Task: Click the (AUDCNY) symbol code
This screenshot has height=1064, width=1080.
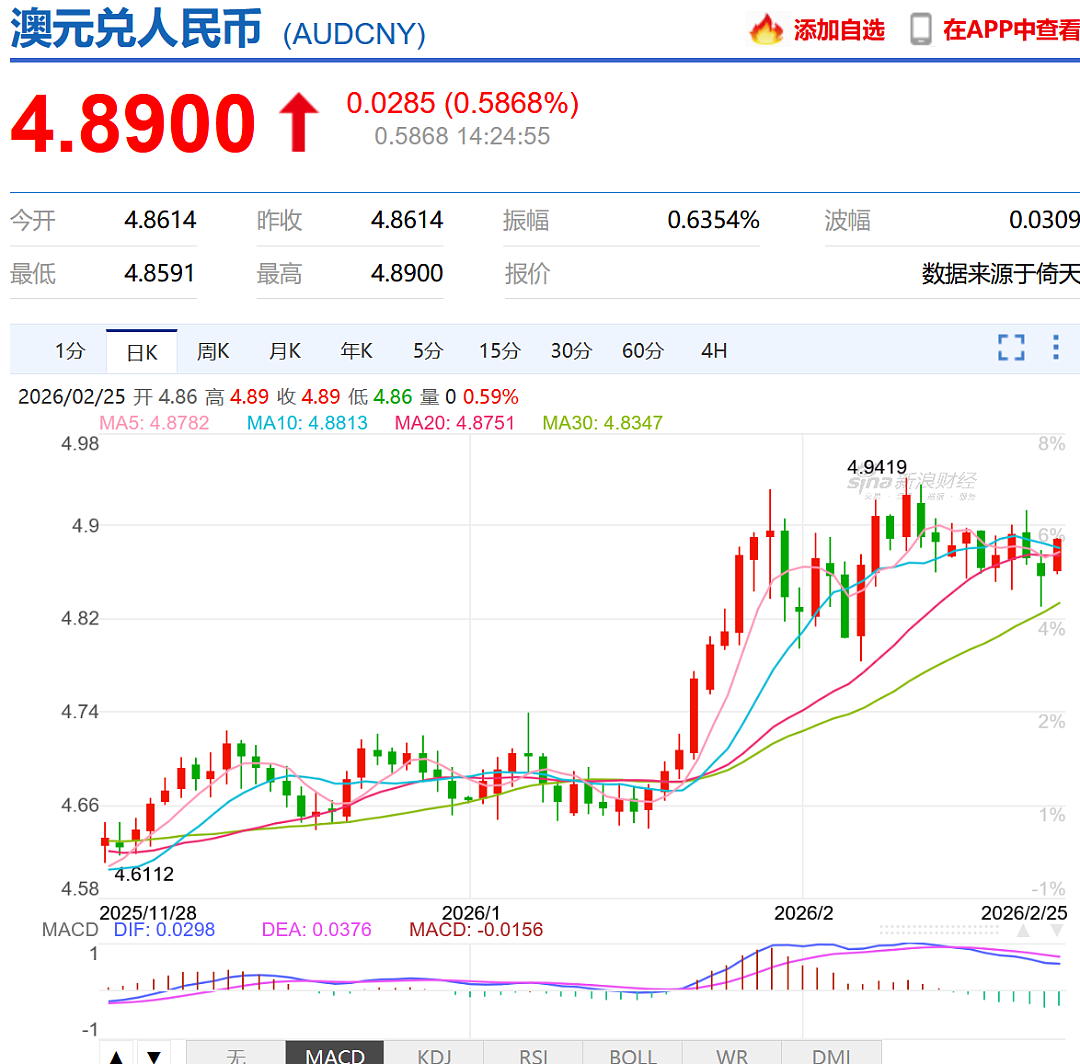Action: point(354,34)
